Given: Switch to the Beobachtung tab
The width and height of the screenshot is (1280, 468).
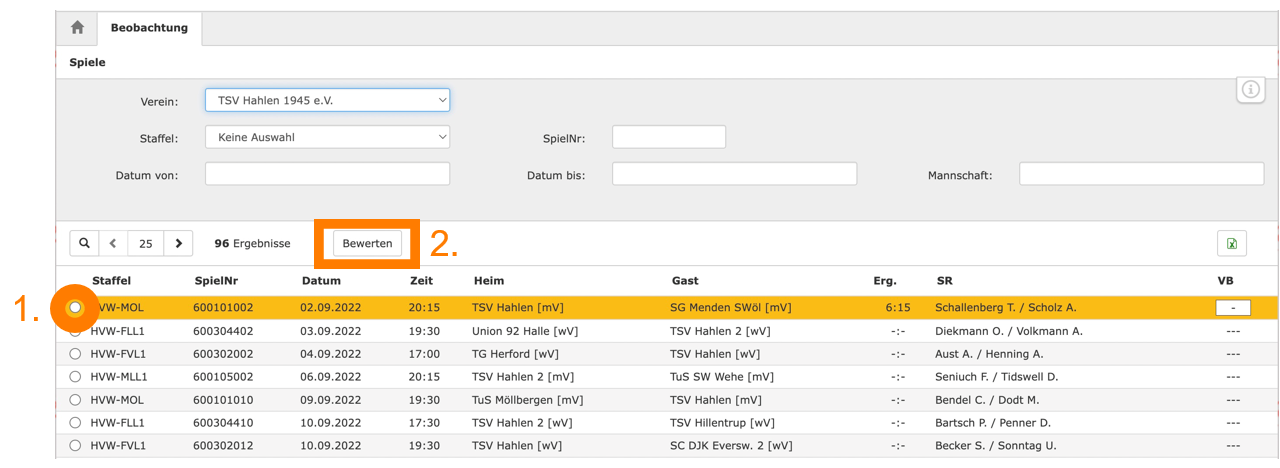Looking at the screenshot, I should [x=149, y=28].
